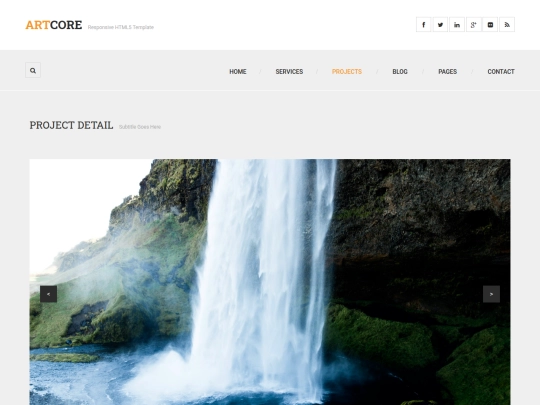Screen dimensions: 540x405
Task: Visit the LinkedIn social icon
Action: pos(457,24)
